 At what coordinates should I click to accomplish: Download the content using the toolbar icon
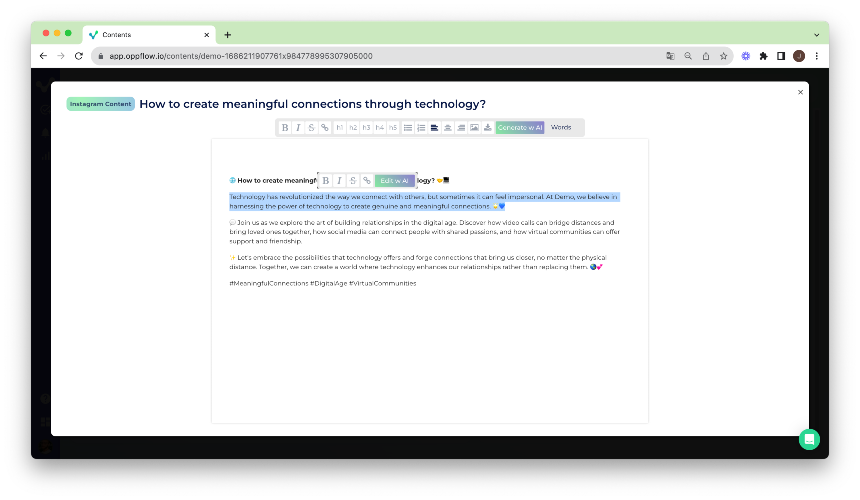tap(488, 128)
